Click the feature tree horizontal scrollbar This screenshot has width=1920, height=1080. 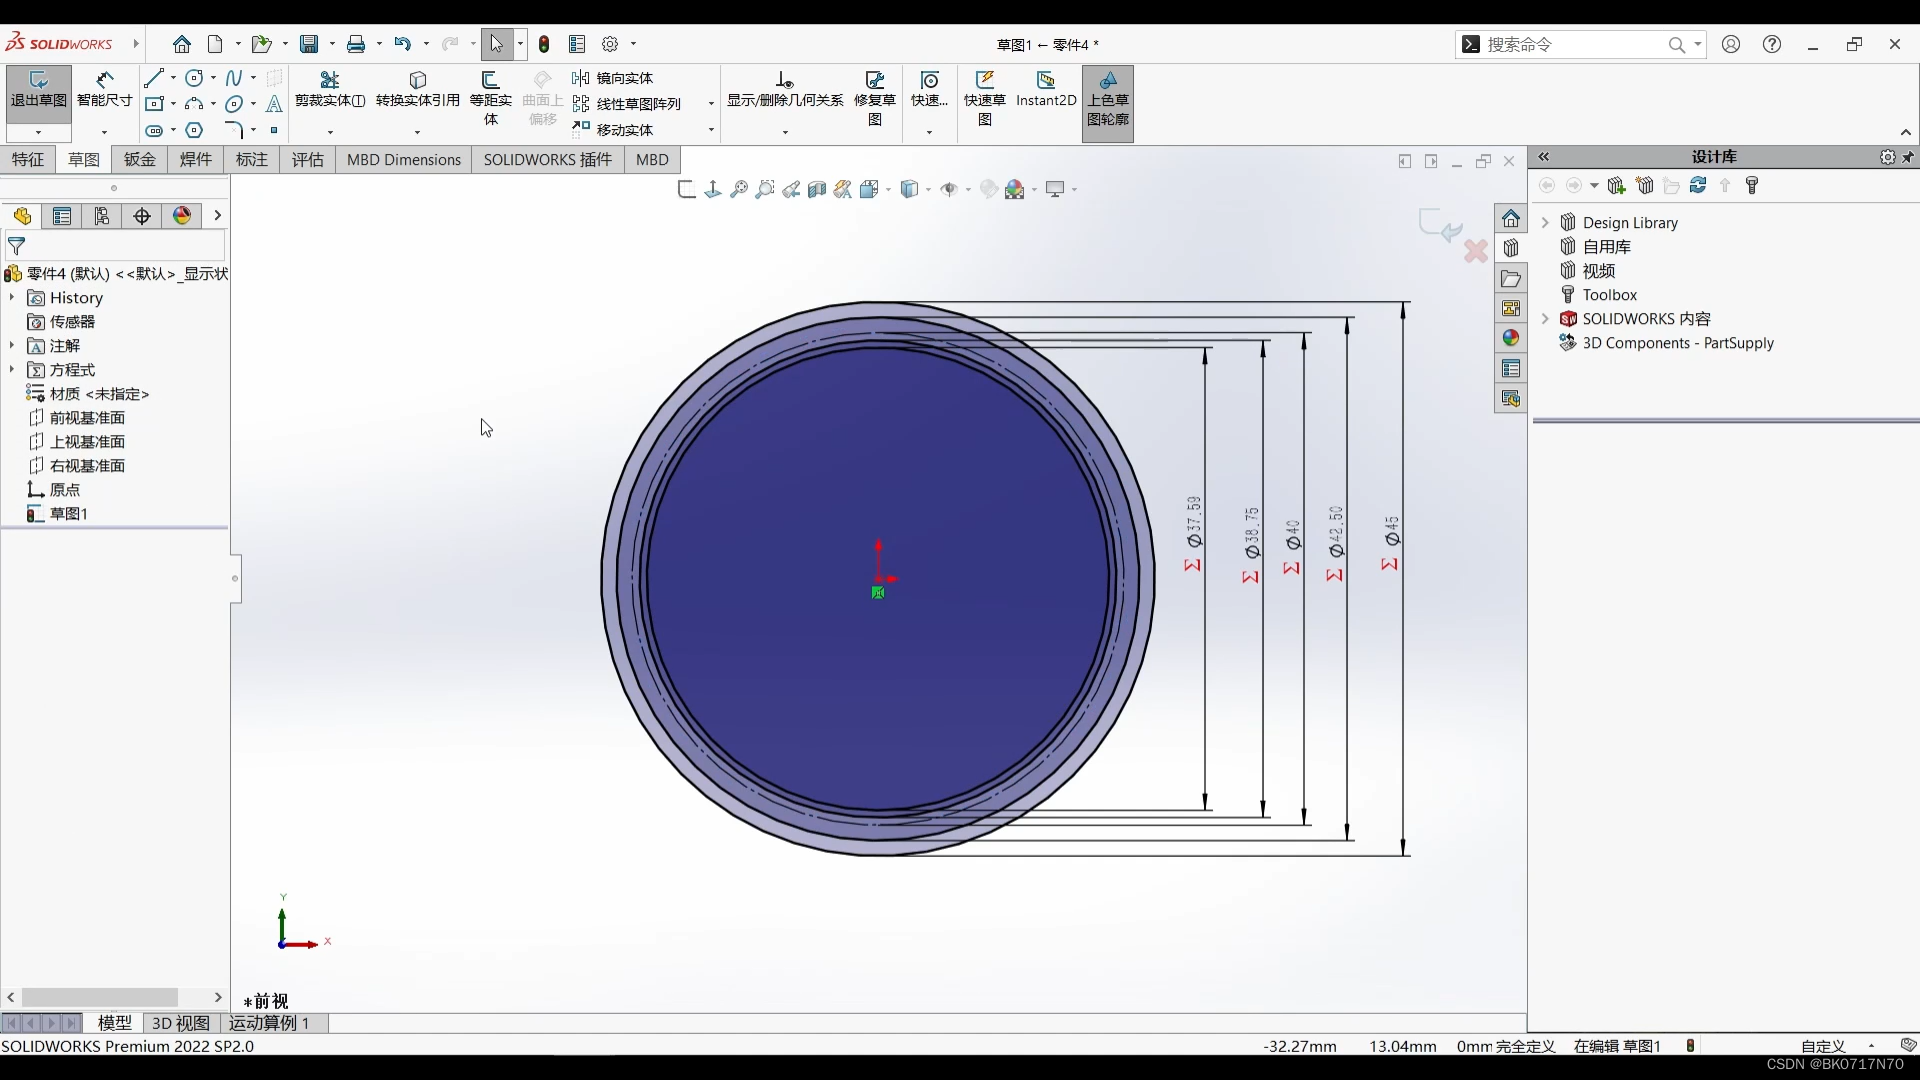pos(100,998)
